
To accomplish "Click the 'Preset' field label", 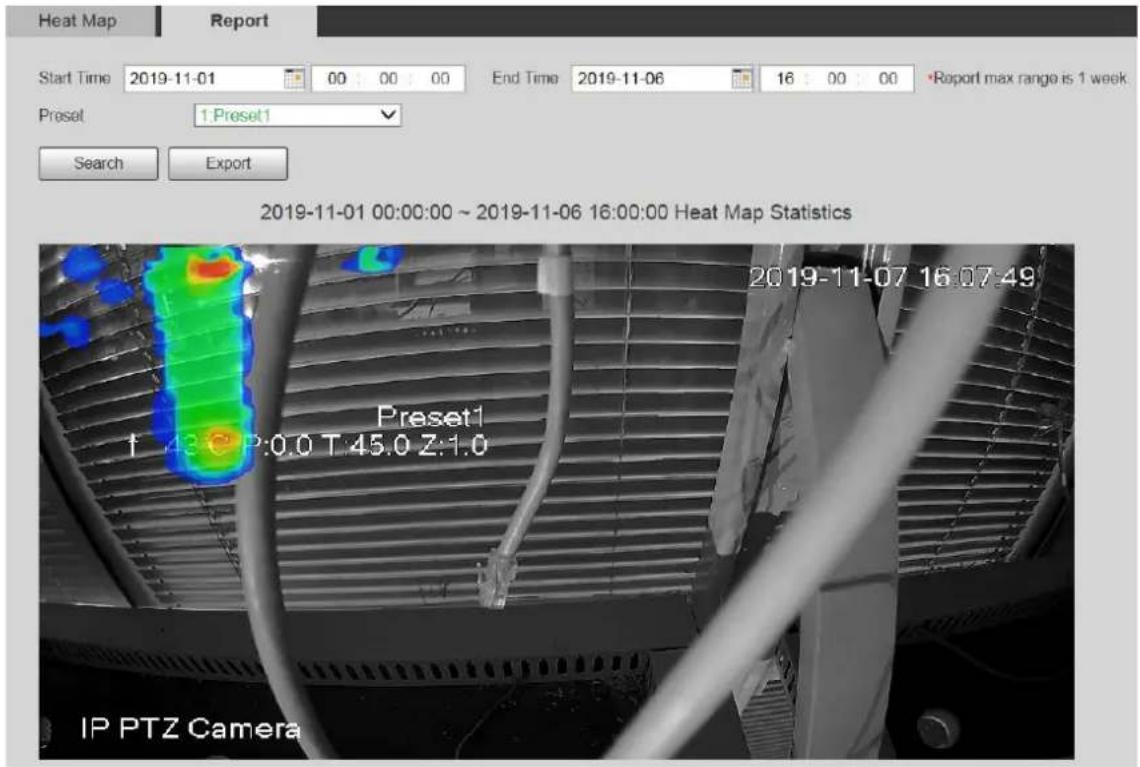I will click(61, 116).
